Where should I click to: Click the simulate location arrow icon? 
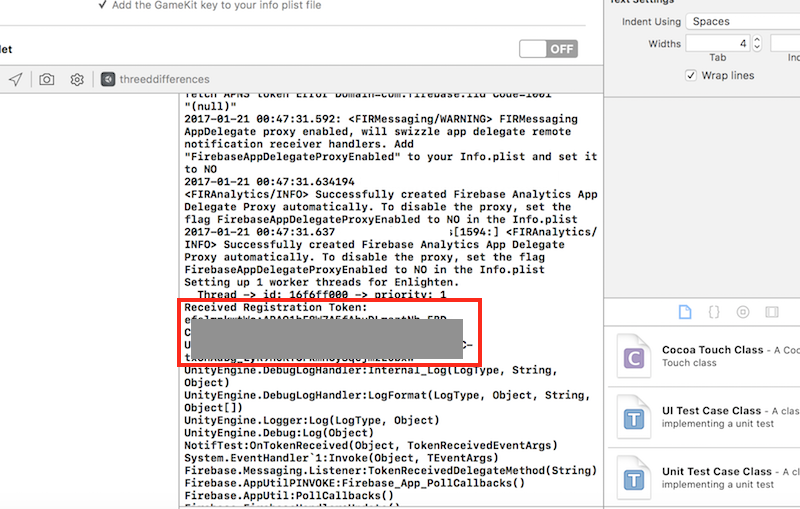(x=16, y=79)
